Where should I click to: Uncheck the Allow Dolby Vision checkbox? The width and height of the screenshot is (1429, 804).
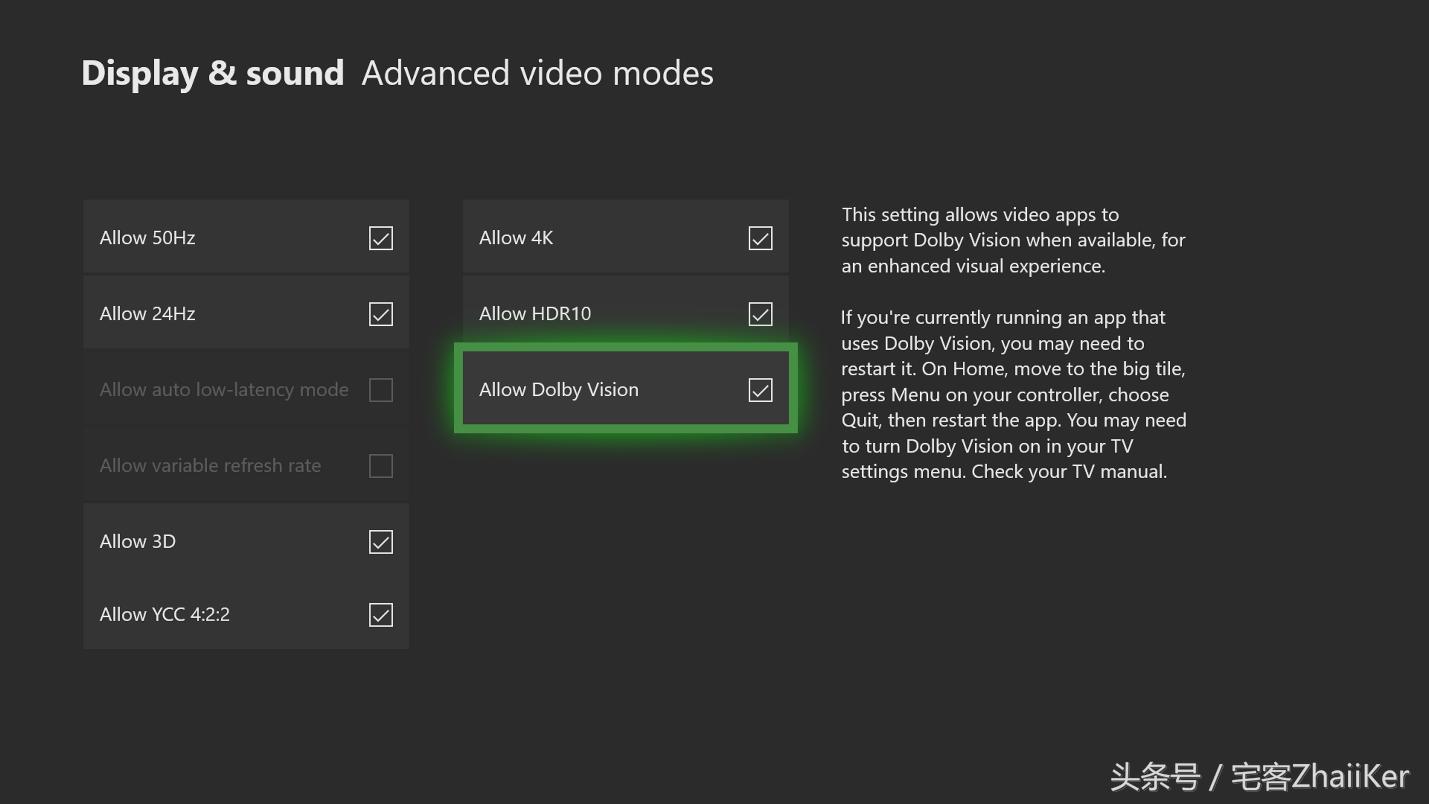[x=761, y=390]
